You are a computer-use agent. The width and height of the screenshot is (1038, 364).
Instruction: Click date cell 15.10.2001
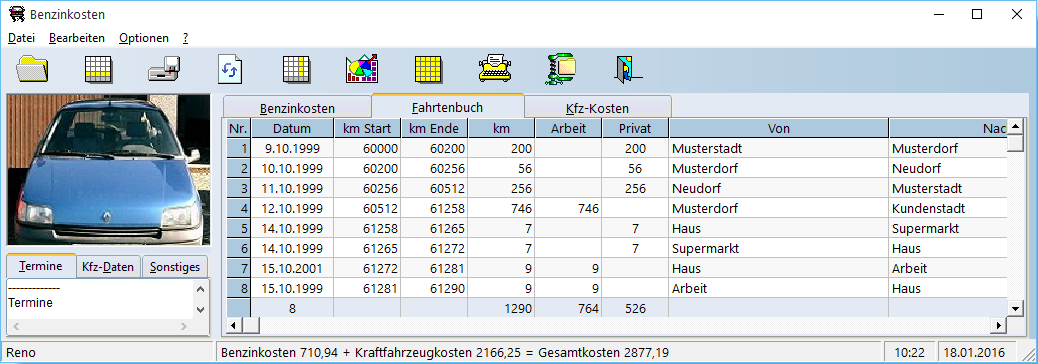pyautogui.click(x=292, y=269)
